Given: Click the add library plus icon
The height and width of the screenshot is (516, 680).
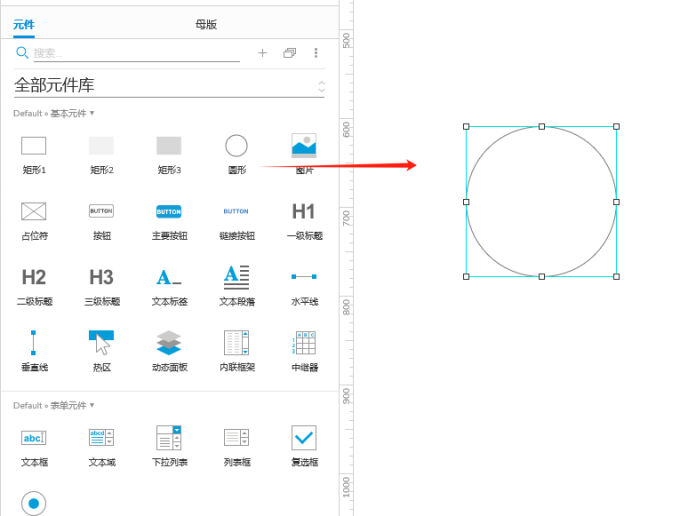Looking at the screenshot, I should tap(262, 53).
